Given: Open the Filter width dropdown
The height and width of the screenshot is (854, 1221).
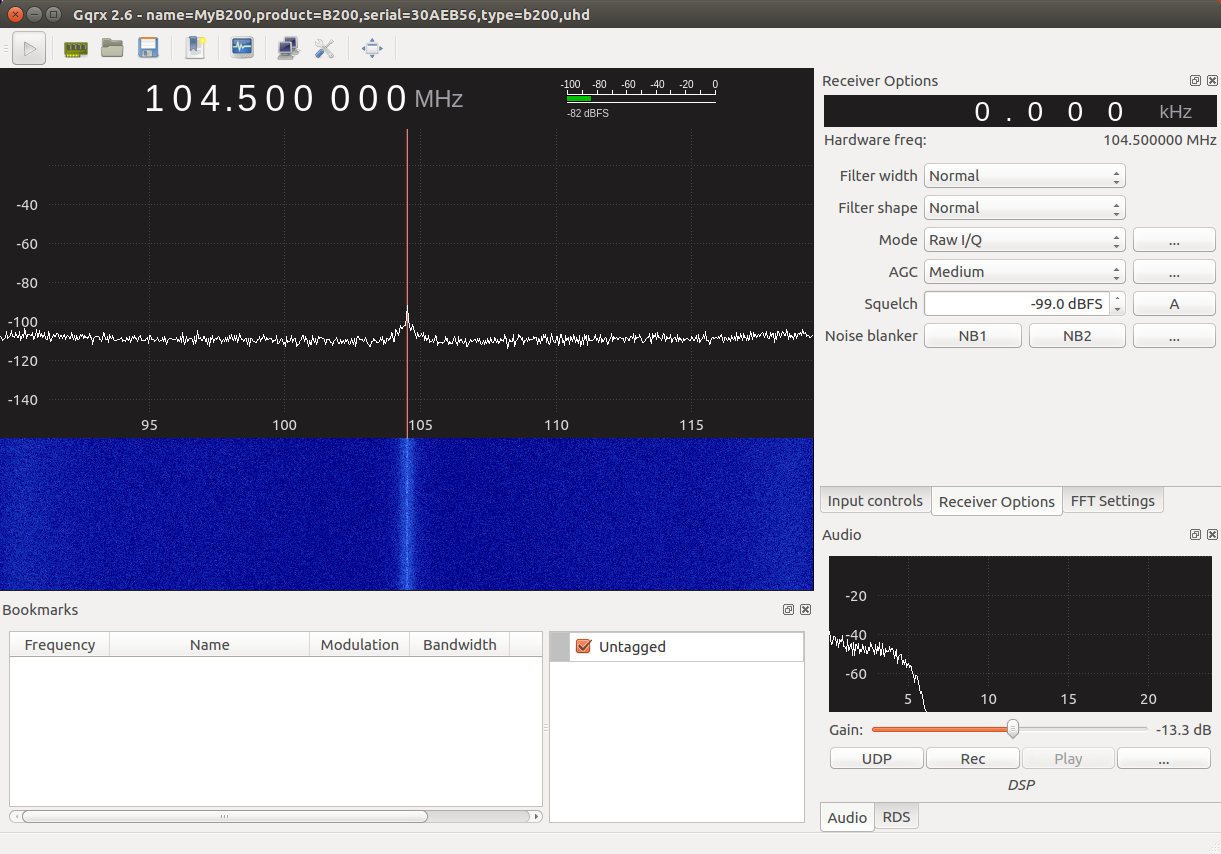Looking at the screenshot, I should click(x=1025, y=176).
